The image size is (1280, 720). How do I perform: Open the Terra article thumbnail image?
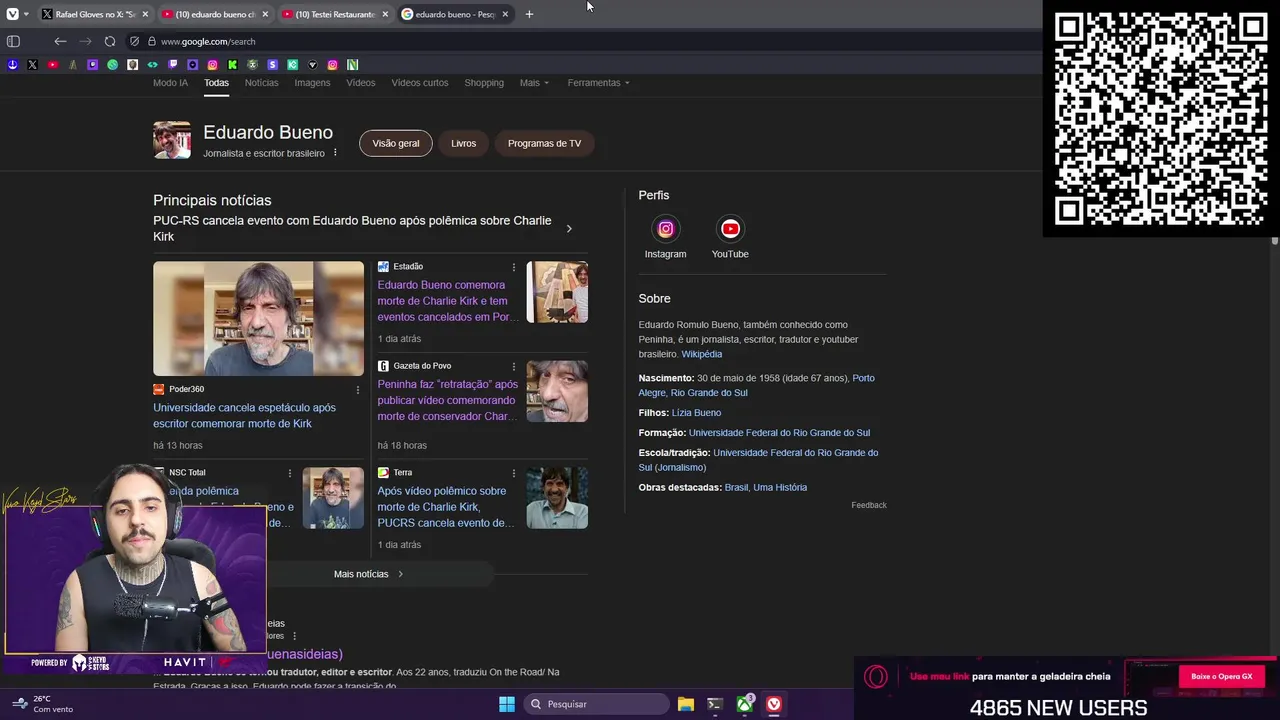(557, 498)
